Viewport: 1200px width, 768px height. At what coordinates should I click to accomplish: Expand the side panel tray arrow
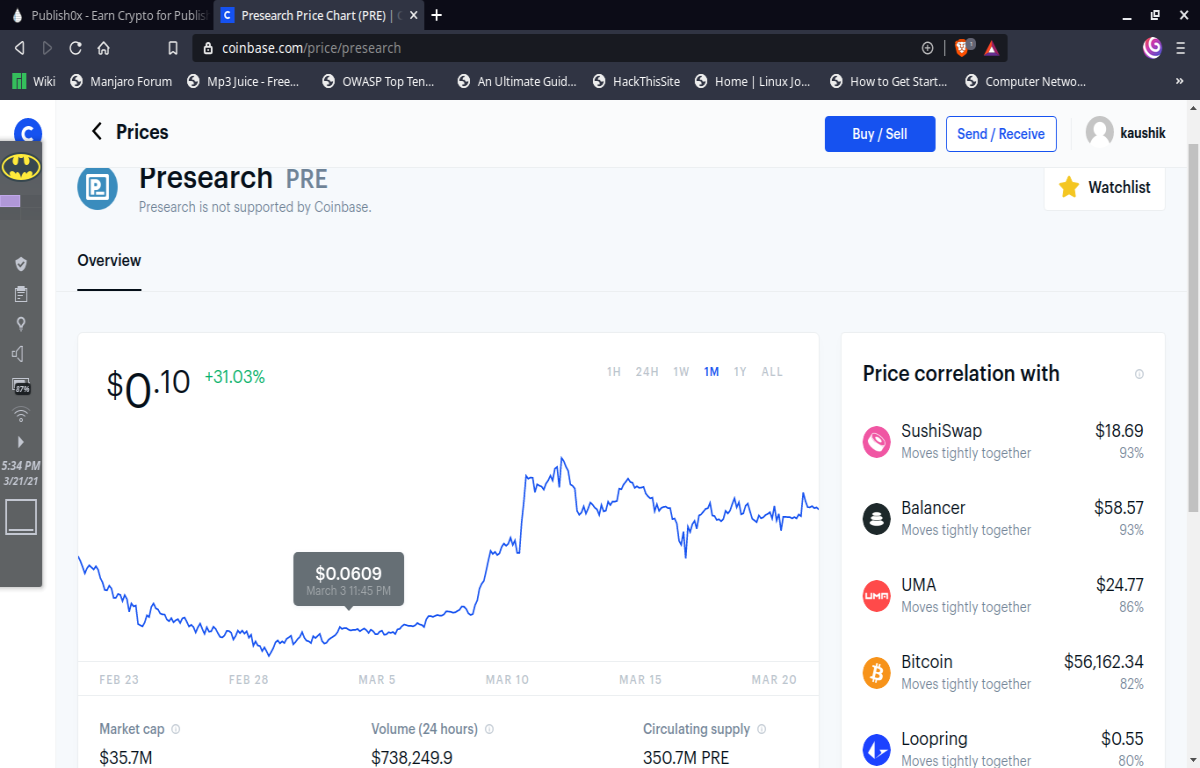coord(21,441)
